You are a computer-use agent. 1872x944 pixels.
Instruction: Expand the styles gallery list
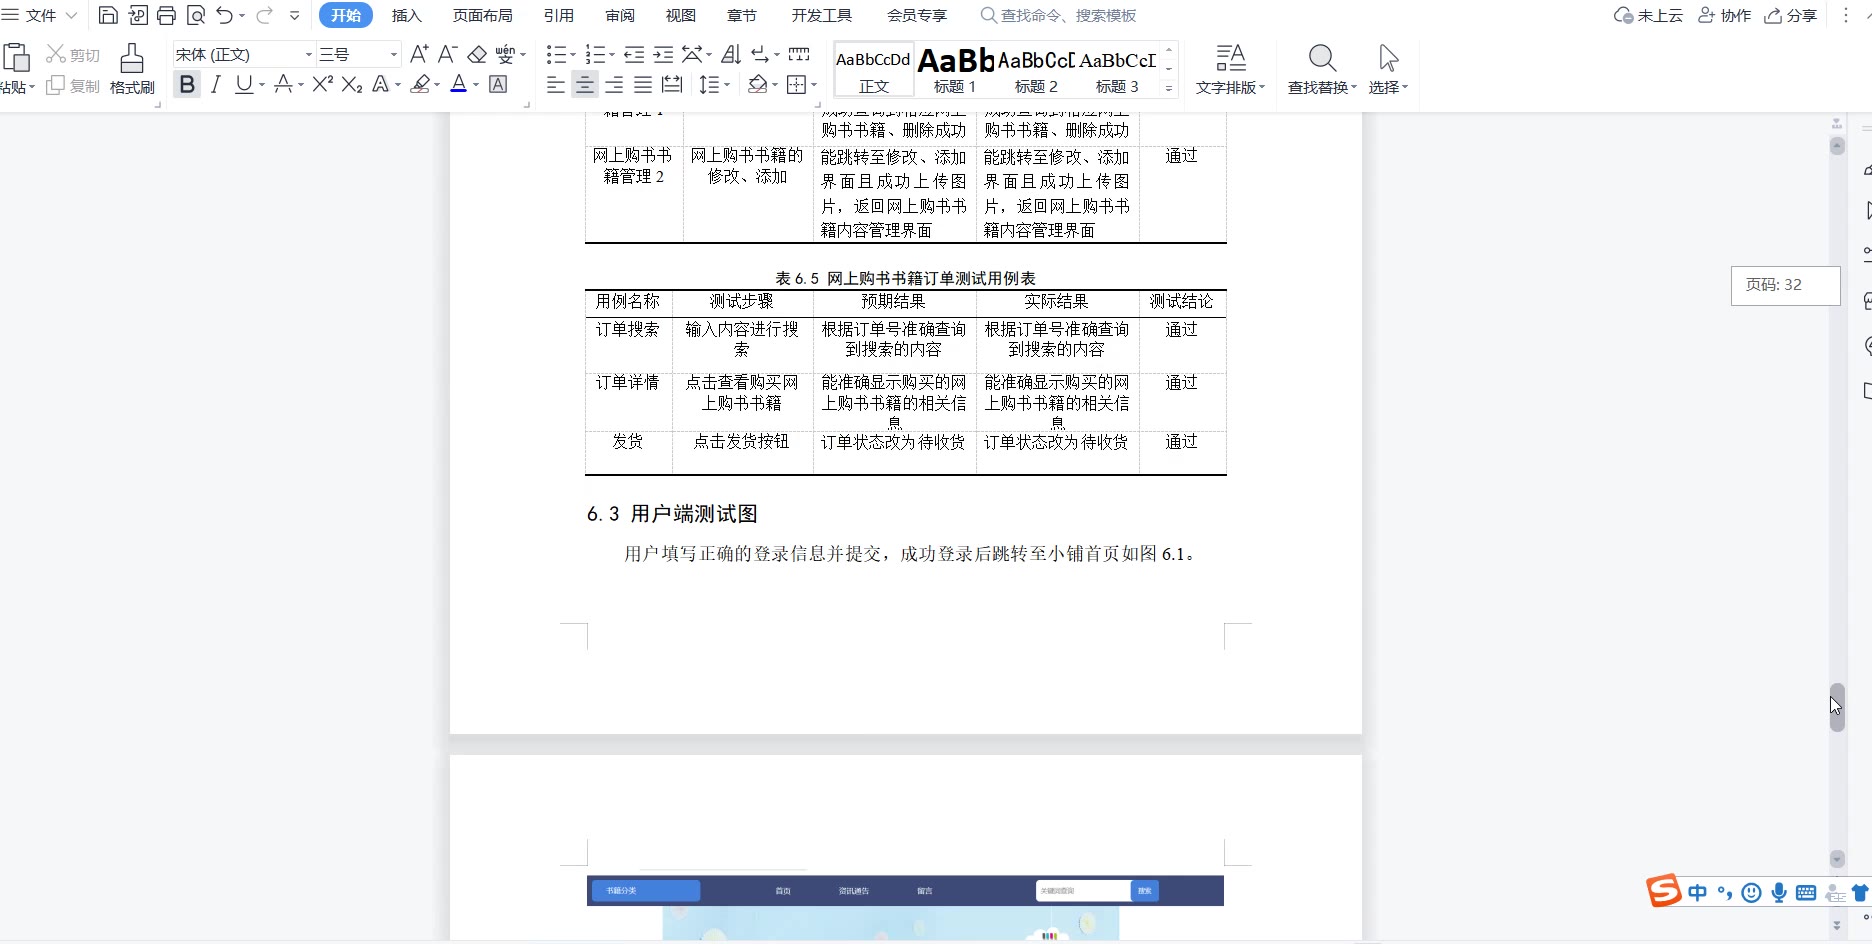[1168, 88]
